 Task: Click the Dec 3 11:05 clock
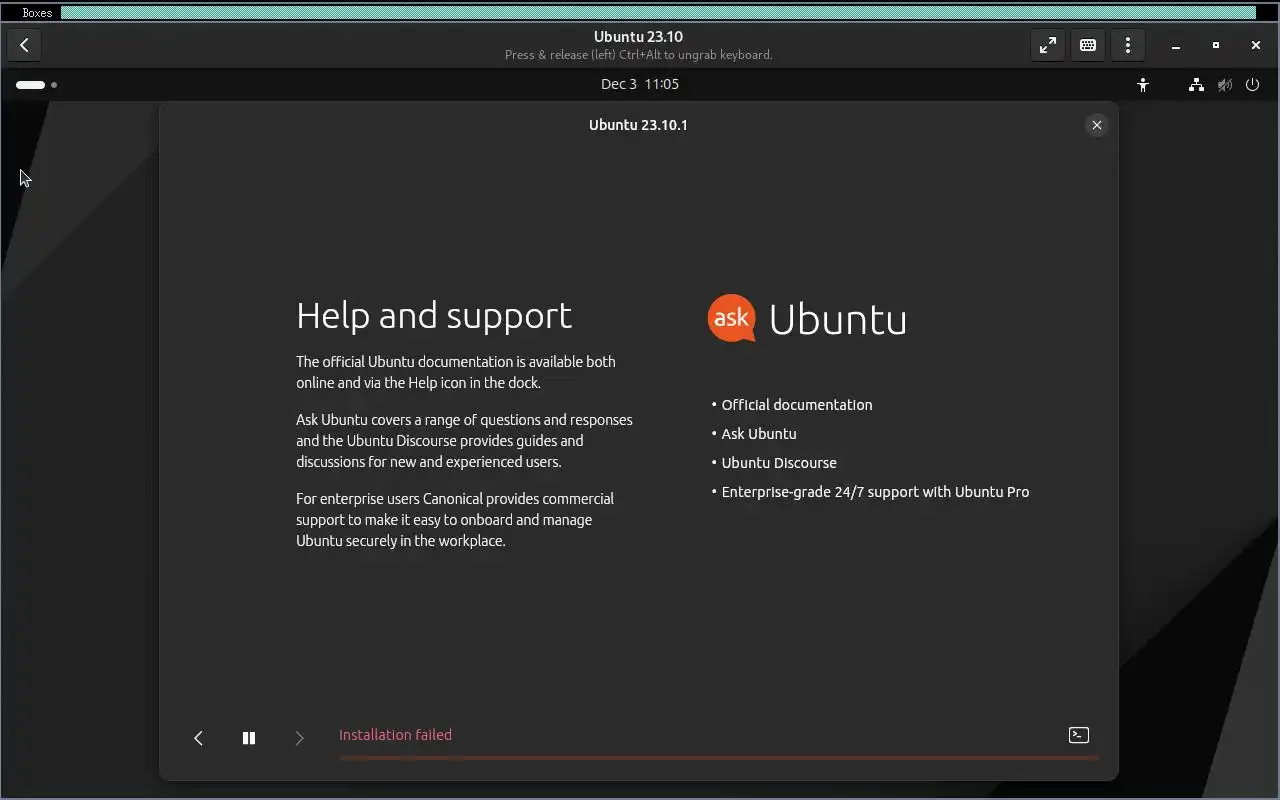tap(640, 84)
